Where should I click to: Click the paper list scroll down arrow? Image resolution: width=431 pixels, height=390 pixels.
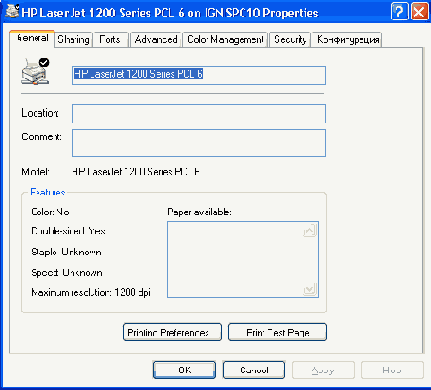click(310, 289)
